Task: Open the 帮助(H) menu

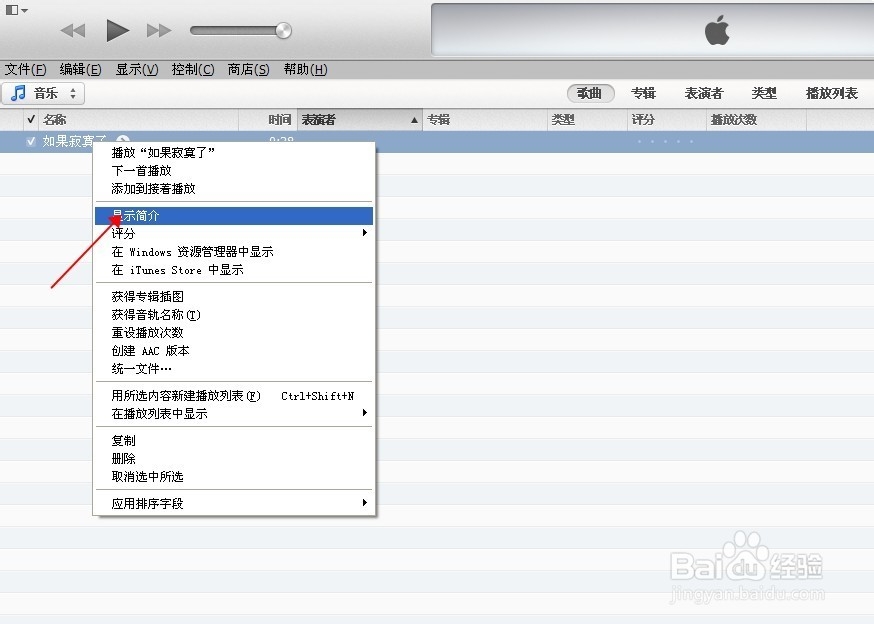Action: click(x=305, y=70)
